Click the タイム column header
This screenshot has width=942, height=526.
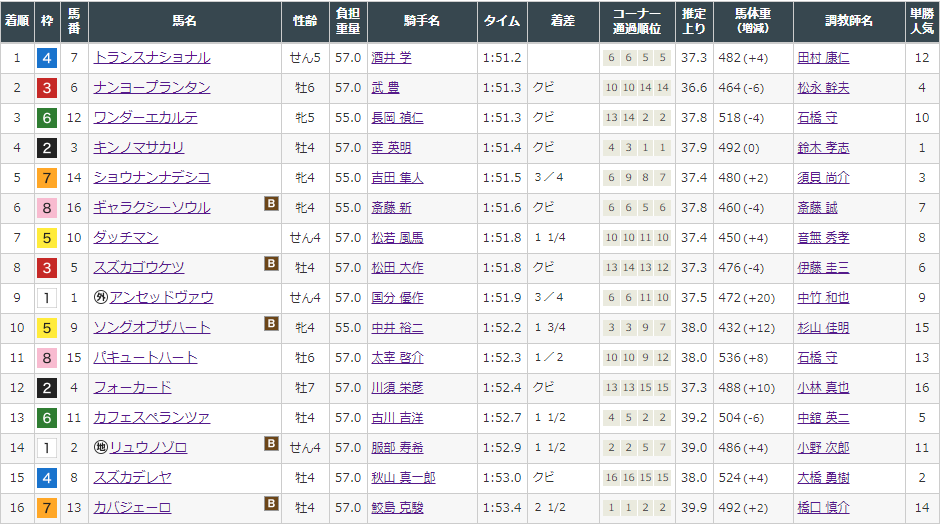(x=502, y=21)
